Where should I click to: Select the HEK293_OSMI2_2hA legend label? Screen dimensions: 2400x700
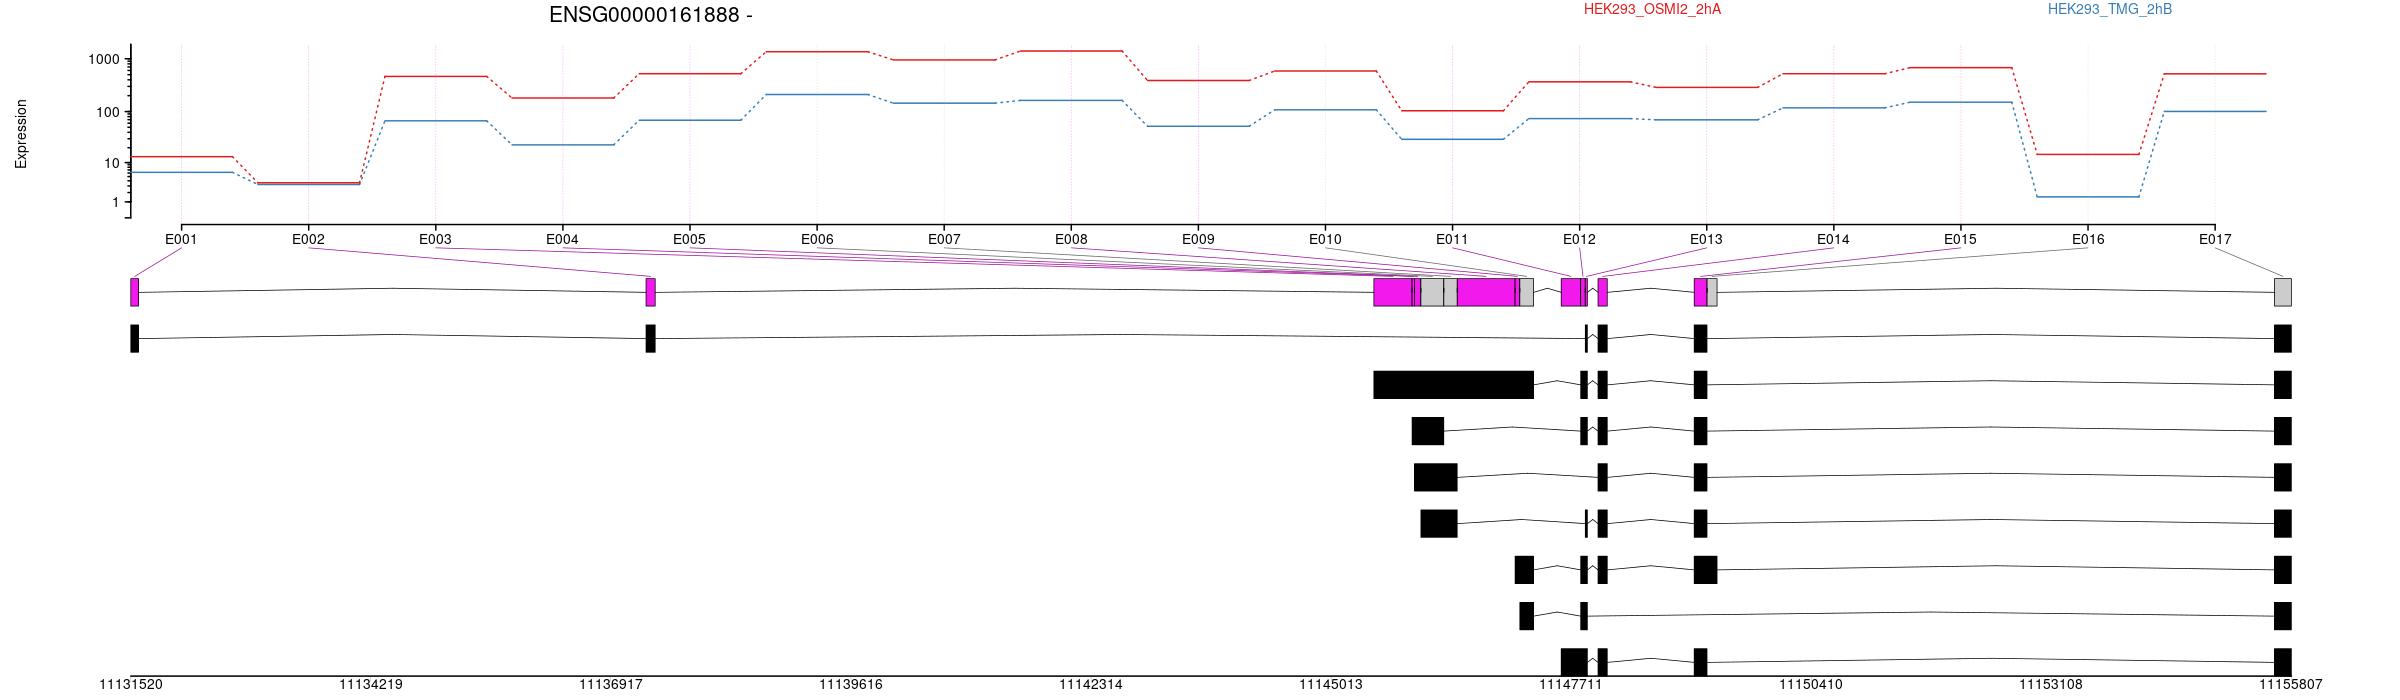point(1652,9)
